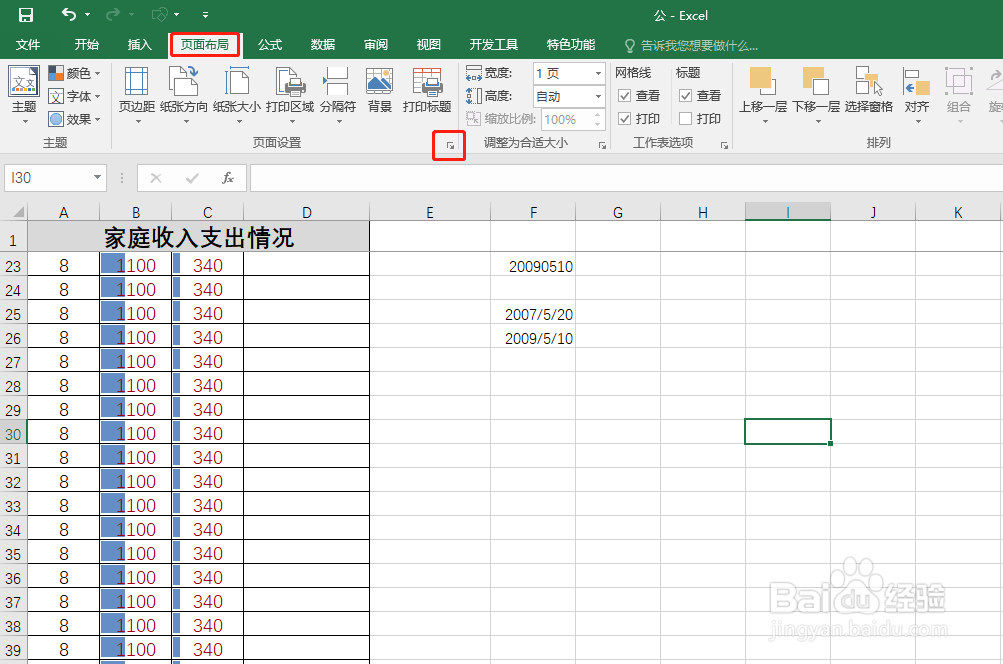1003x664 pixels.
Task: Click the Select All corner triangle
Action: (19, 212)
